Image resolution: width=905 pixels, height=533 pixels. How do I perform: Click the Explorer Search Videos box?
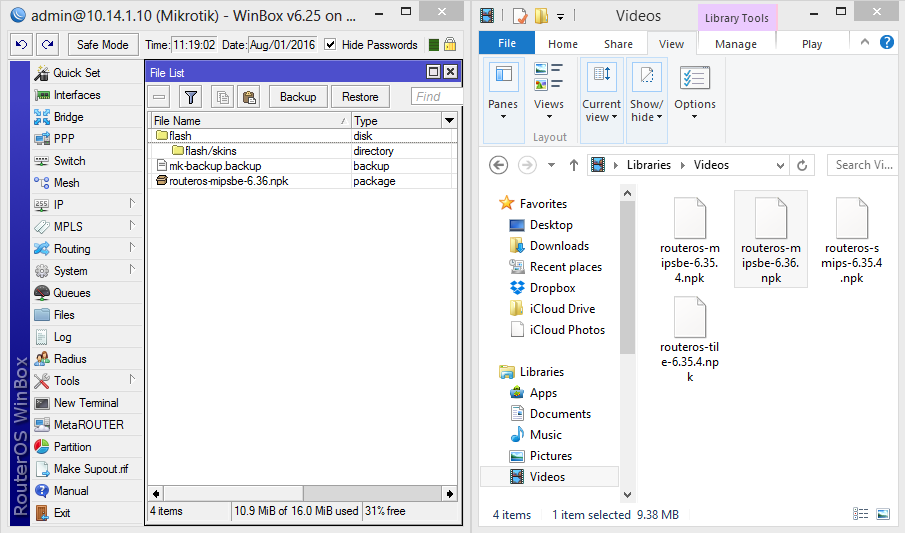point(862,165)
